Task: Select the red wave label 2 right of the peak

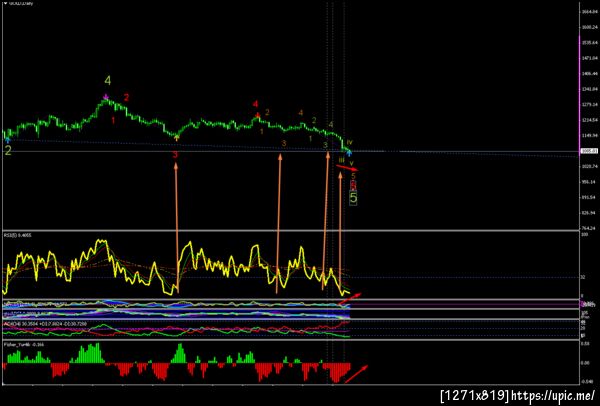Action: pyautogui.click(x=126, y=97)
